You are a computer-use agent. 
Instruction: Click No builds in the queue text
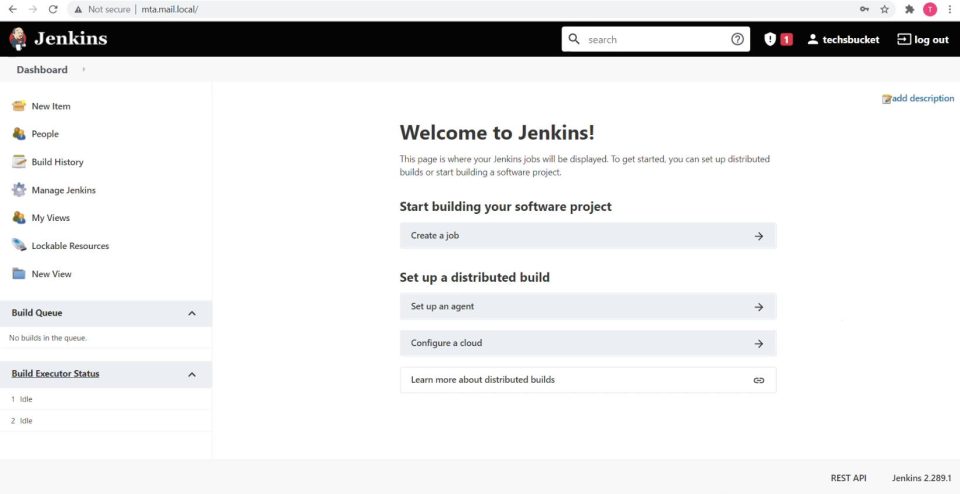click(x=48, y=338)
